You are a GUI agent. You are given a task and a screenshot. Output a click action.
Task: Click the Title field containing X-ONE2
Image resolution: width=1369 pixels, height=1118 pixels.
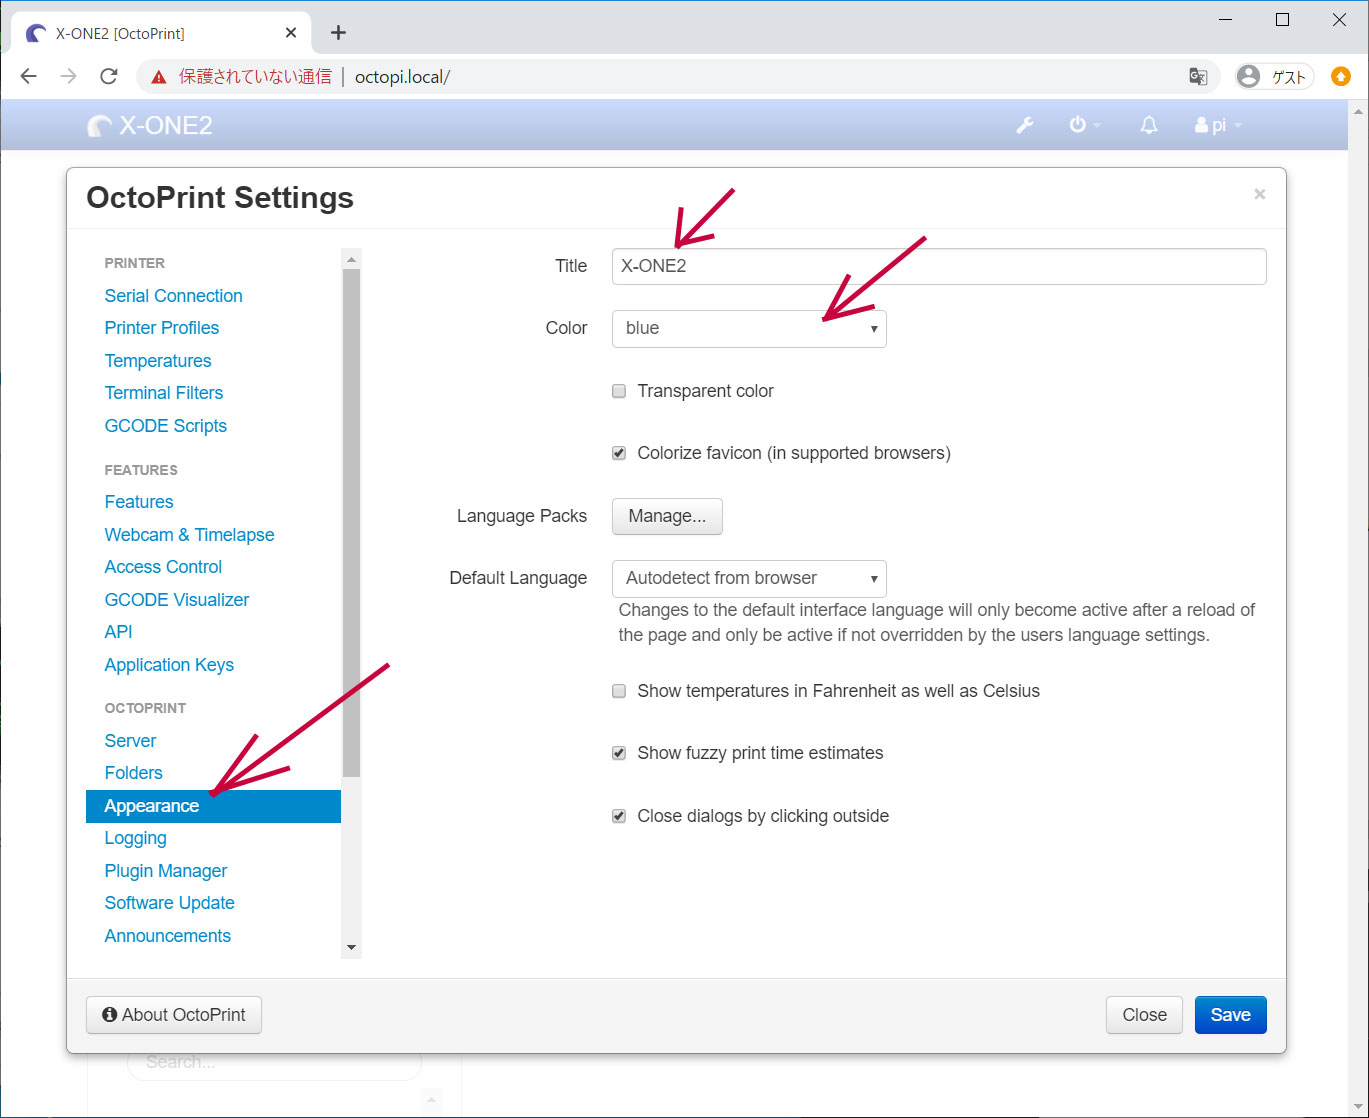[939, 266]
